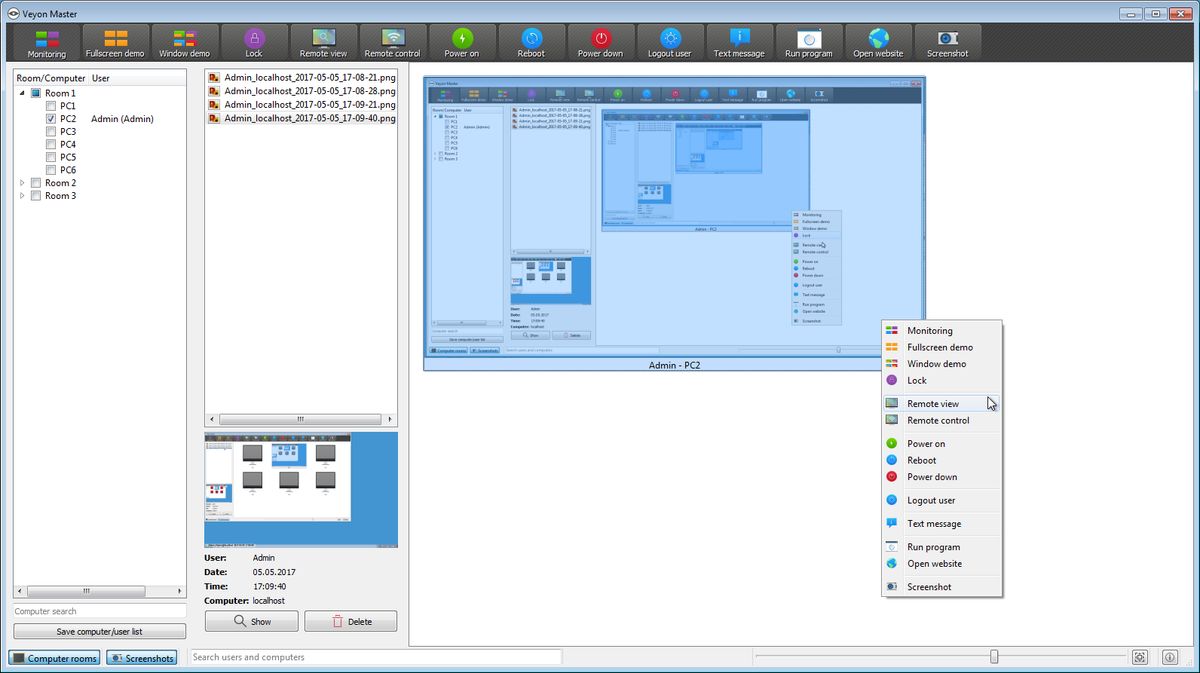This screenshot has height=673, width=1200.
Task: Open the Run program toolbar icon
Action: point(808,42)
